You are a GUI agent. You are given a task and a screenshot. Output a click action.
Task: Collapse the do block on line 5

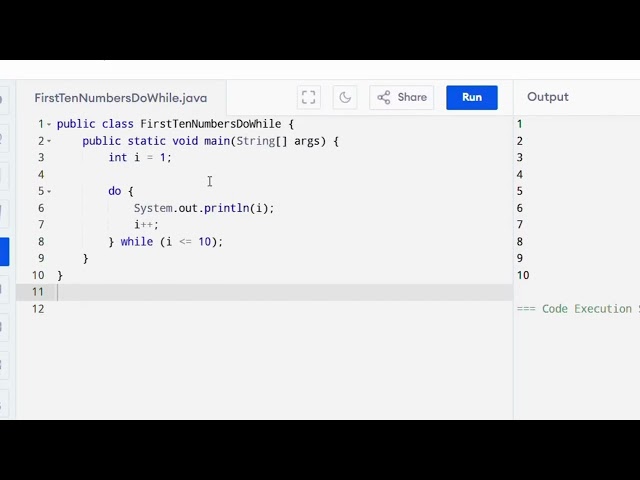tap(49, 191)
